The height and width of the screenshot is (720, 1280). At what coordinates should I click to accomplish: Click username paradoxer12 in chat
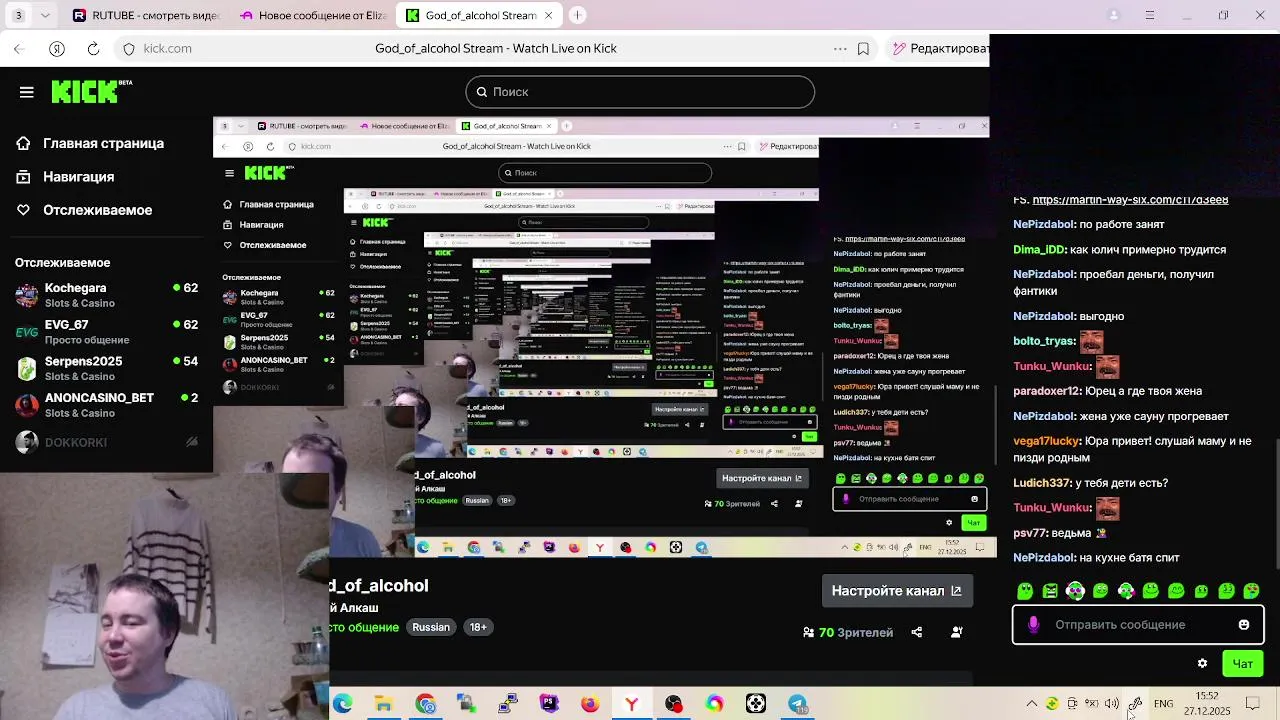[1046, 391]
